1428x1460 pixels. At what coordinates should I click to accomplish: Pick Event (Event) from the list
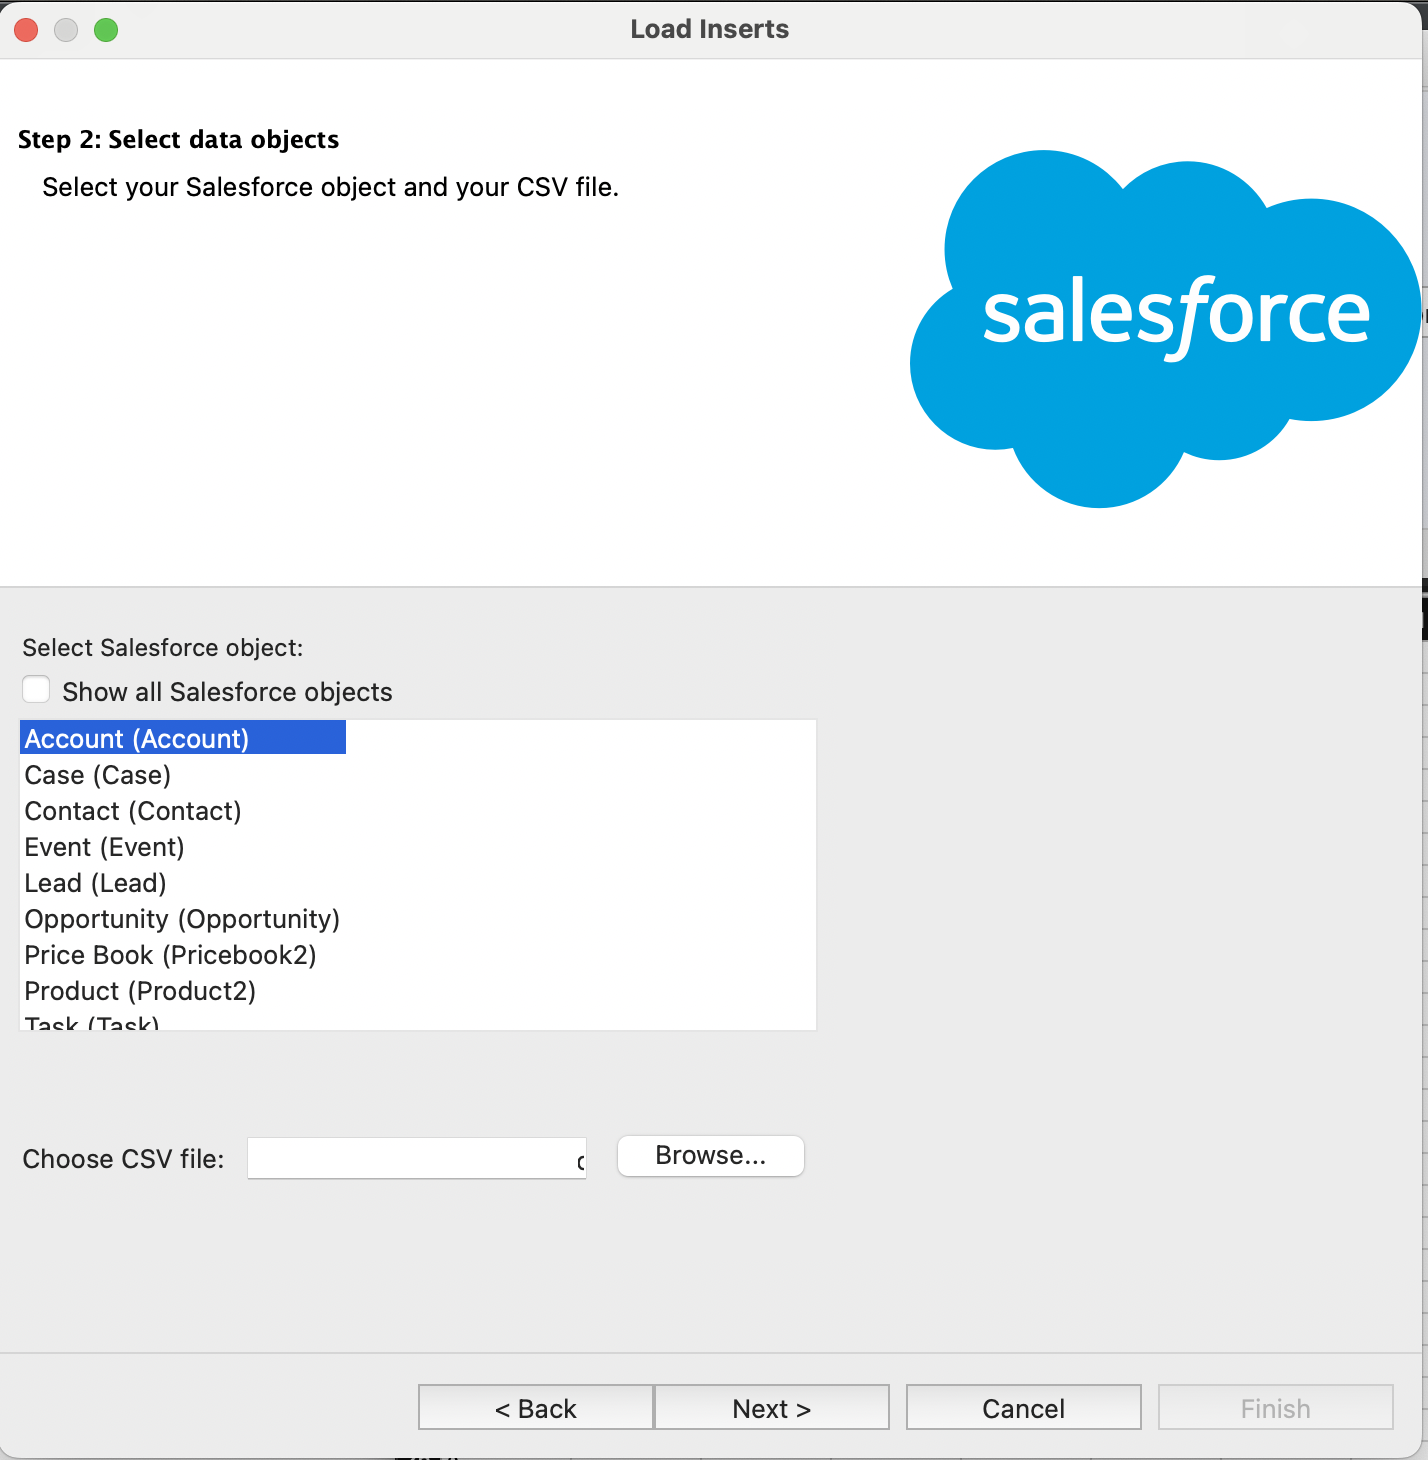point(105,847)
